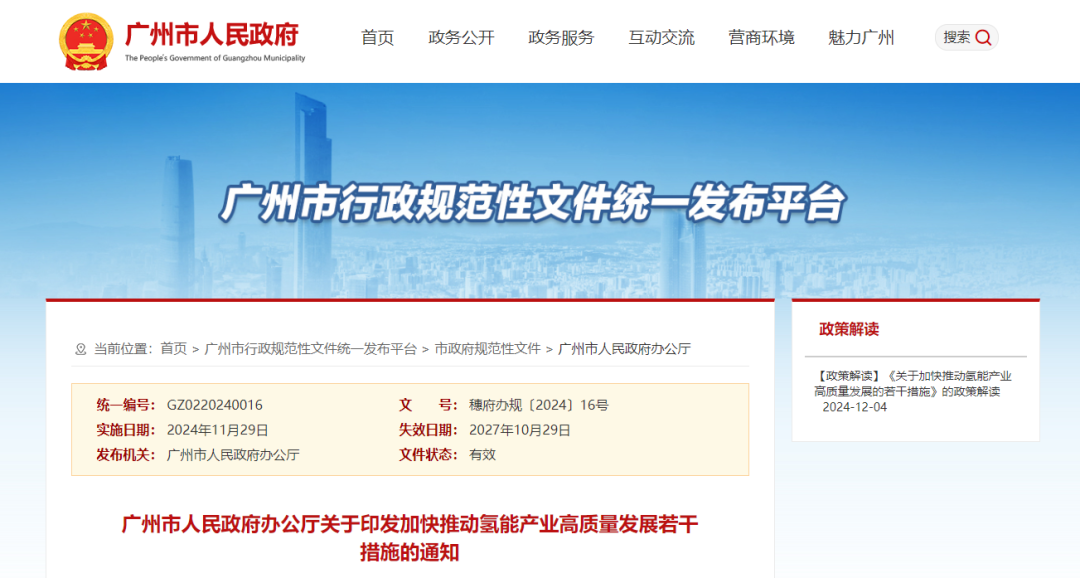Viewport: 1080px width, 578px height.
Task: Select document status value 有效
Action: click(x=482, y=455)
